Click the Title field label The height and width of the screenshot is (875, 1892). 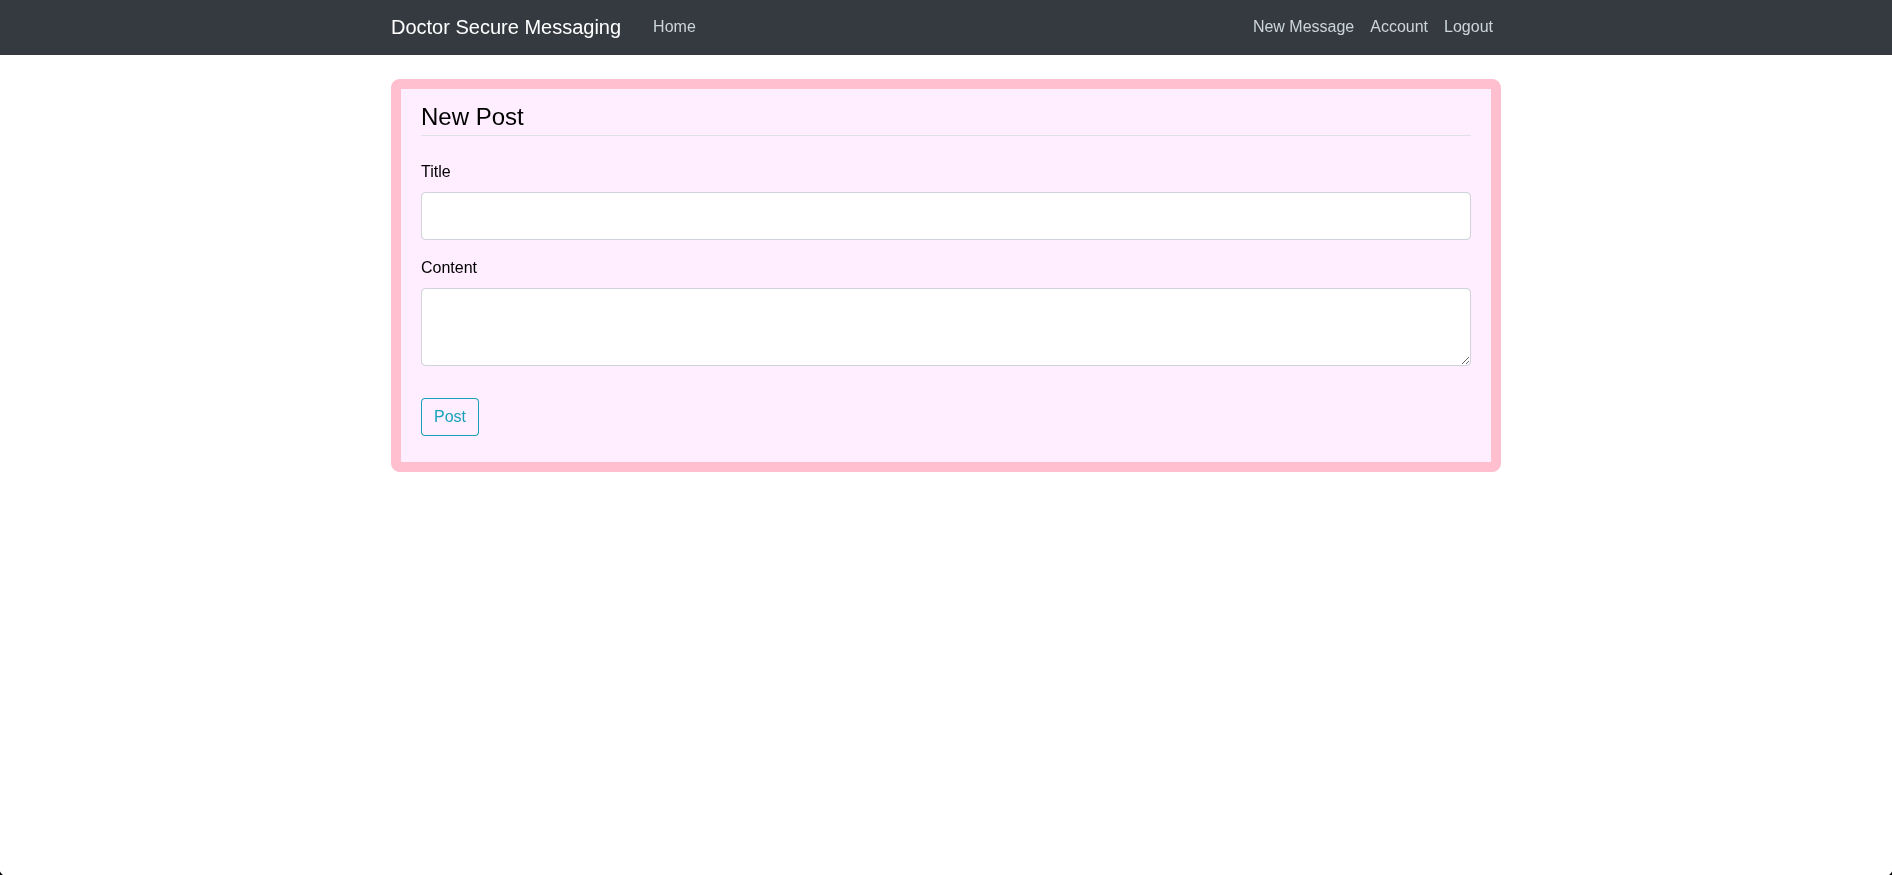(436, 172)
